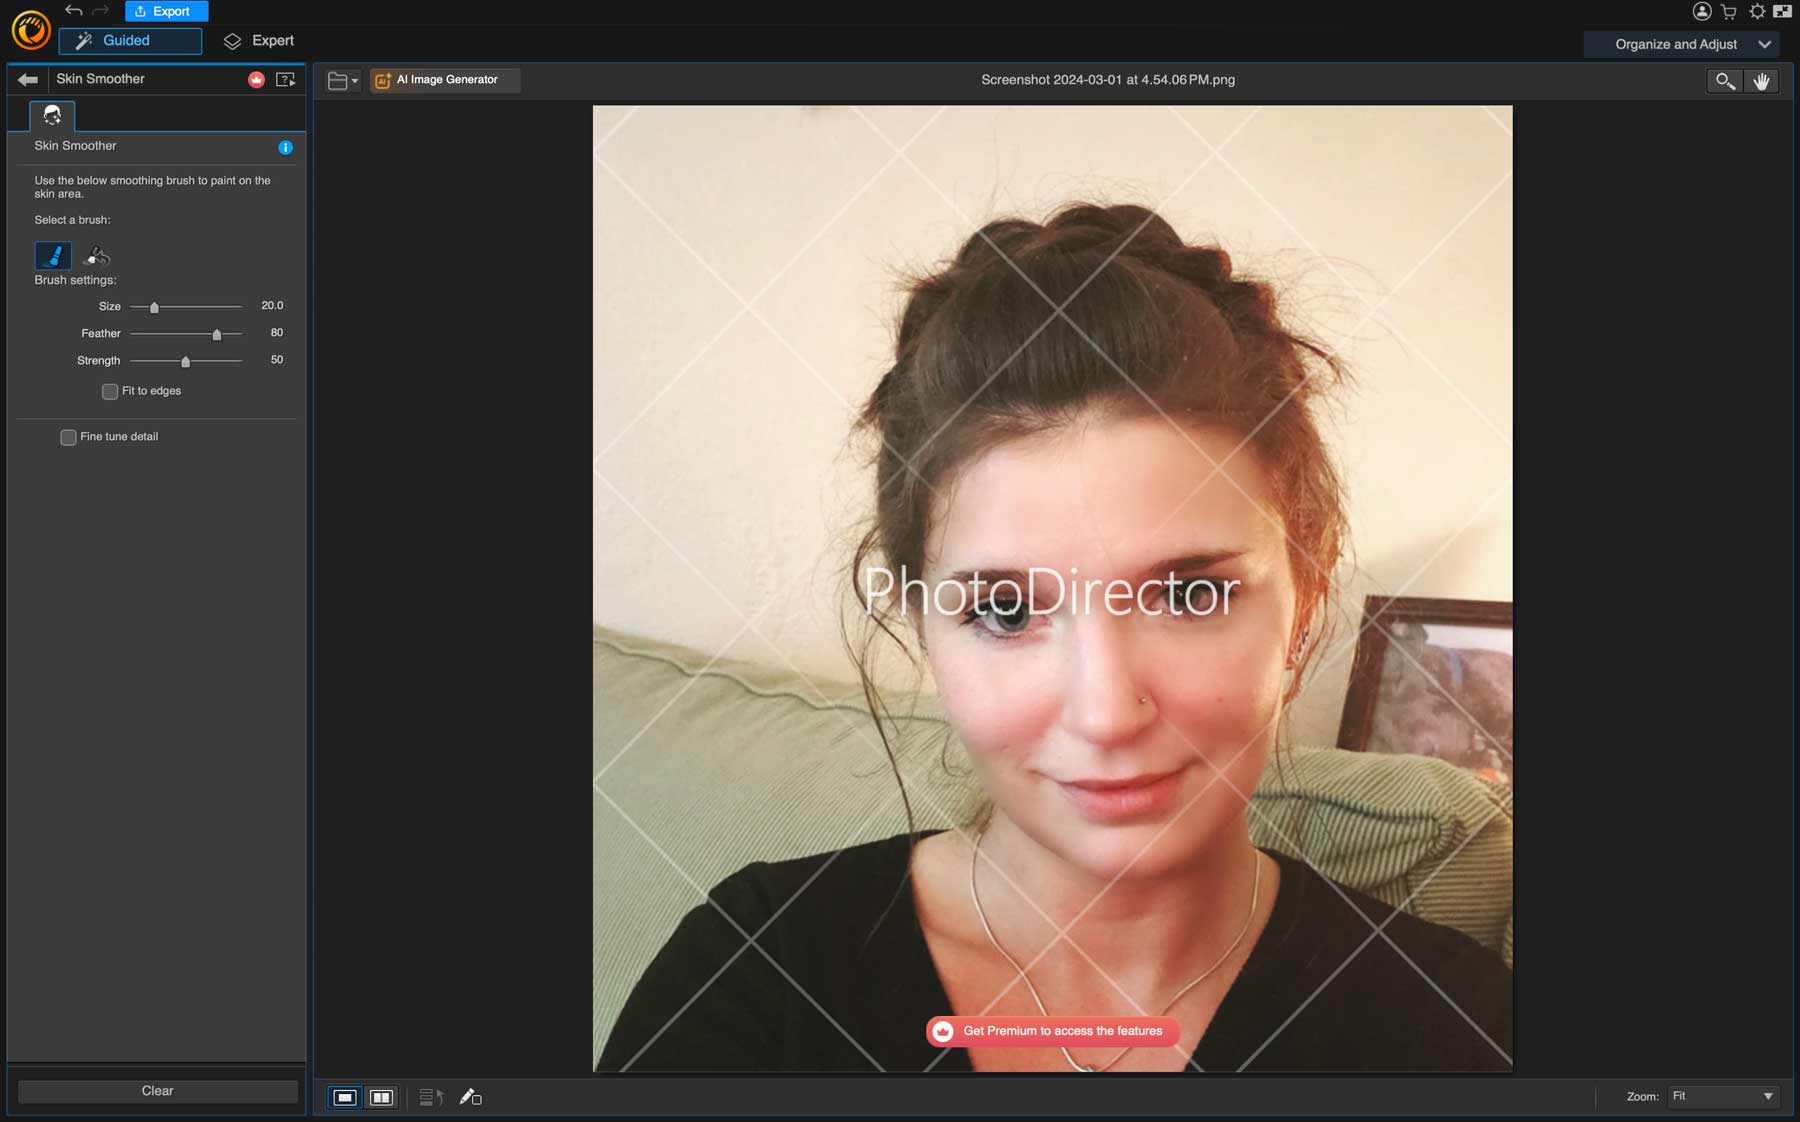Open the Organize and Adjust dropdown
Screen dimensions: 1800x1122
1681,44
